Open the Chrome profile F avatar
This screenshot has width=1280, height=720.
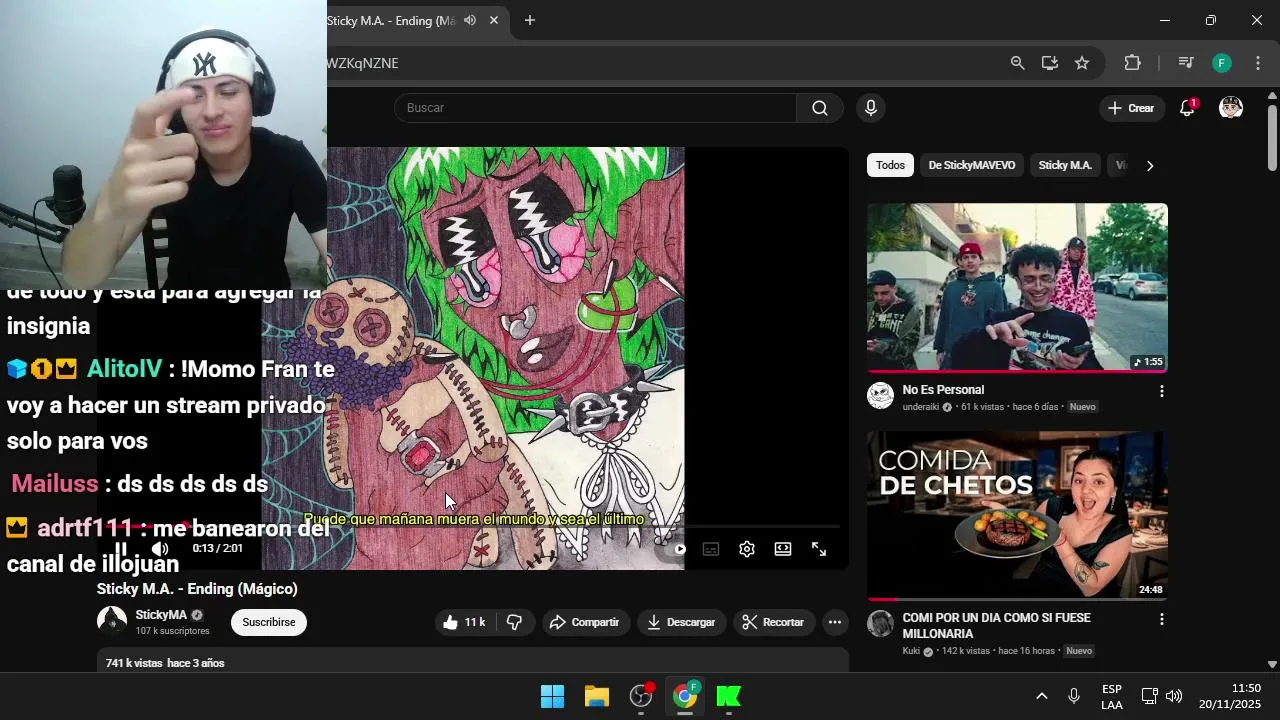pos(1222,63)
